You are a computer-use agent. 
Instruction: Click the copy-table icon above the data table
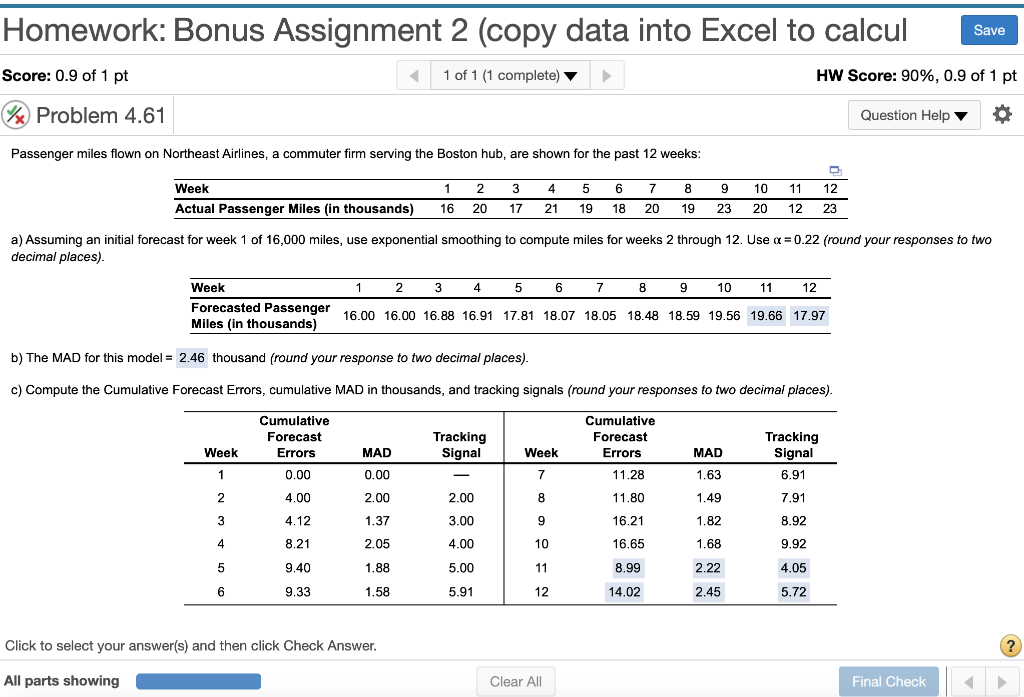pos(836,171)
